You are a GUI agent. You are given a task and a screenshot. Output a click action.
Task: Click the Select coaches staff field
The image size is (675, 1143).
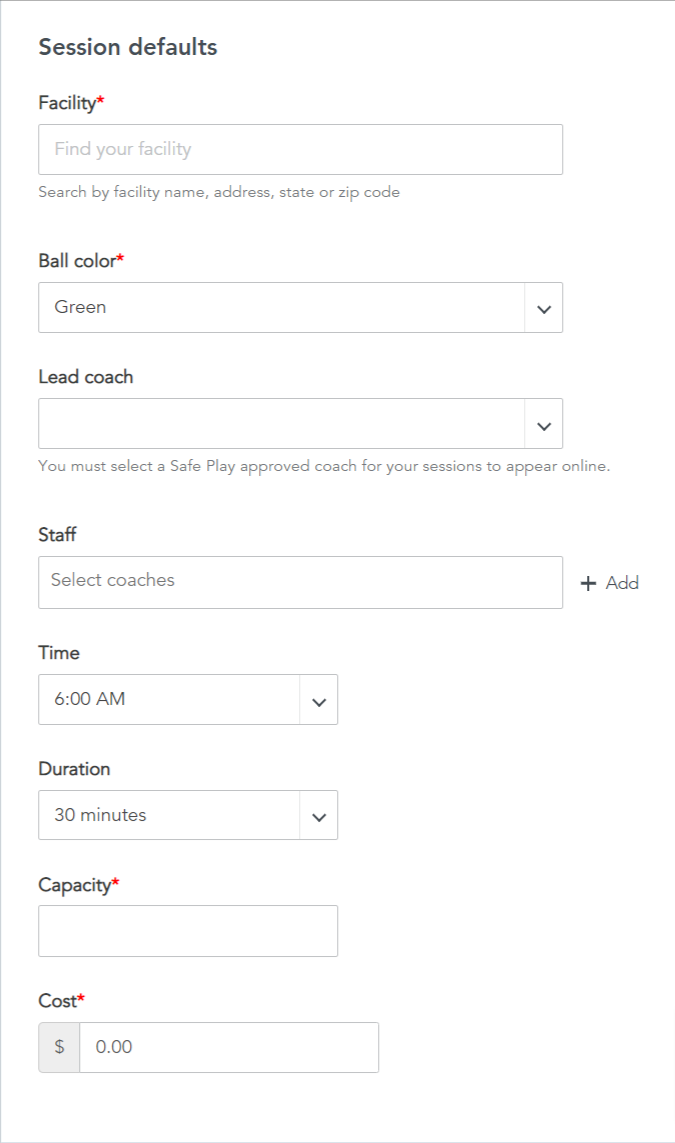coord(300,582)
